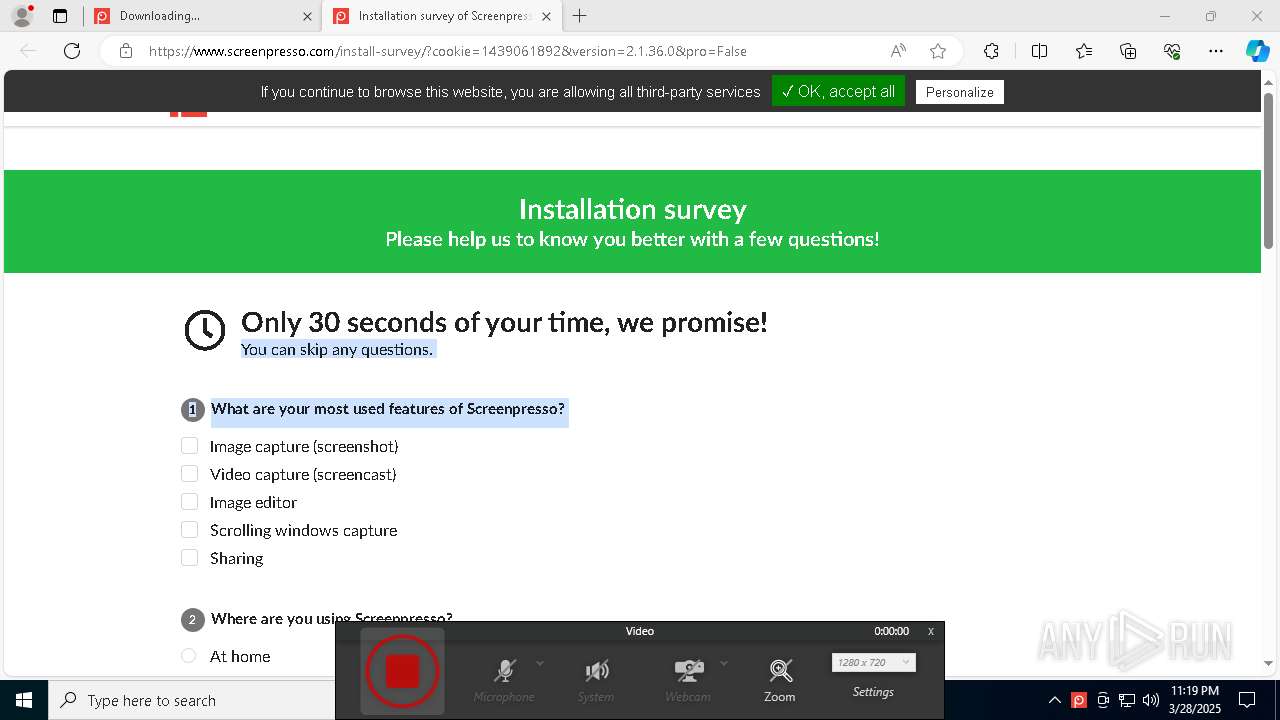The width and height of the screenshot is (1280, 720).
Task: Stop the Screenpresso video recording
Action: pyautogui.click(x=402, y=671)
